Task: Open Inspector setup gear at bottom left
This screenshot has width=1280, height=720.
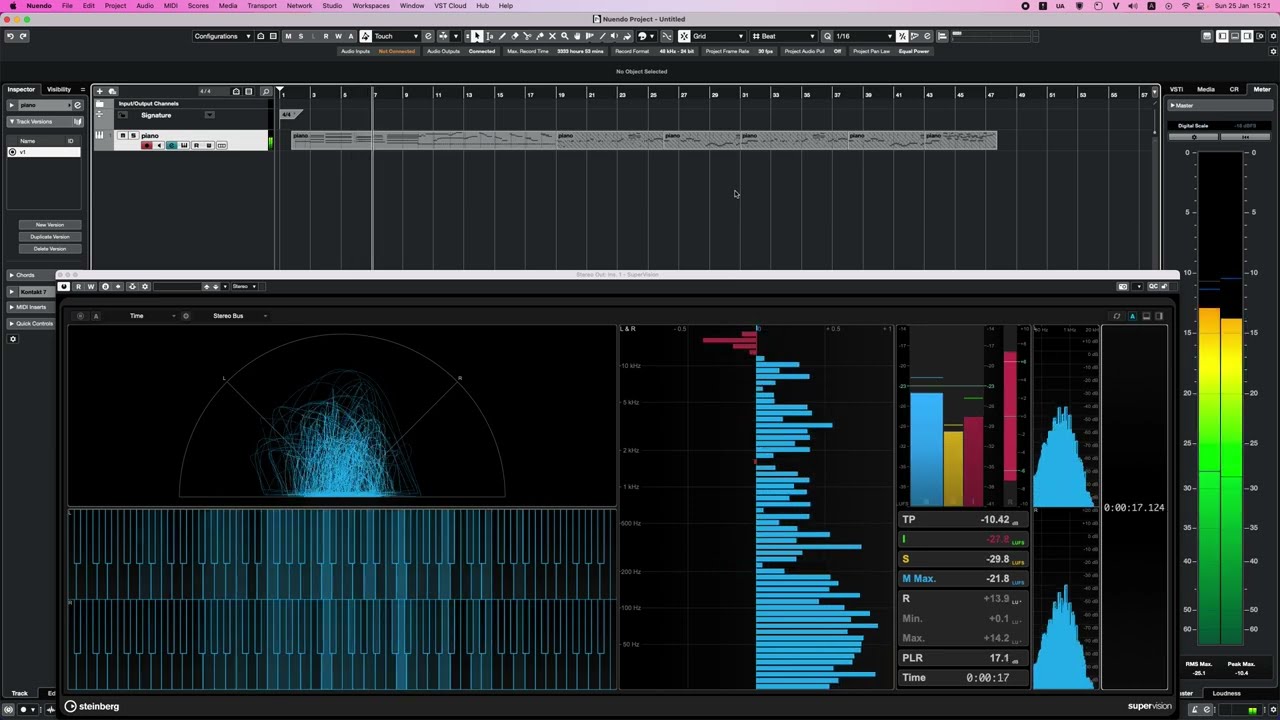Action: pyautogui.click(x=13, y=339)
